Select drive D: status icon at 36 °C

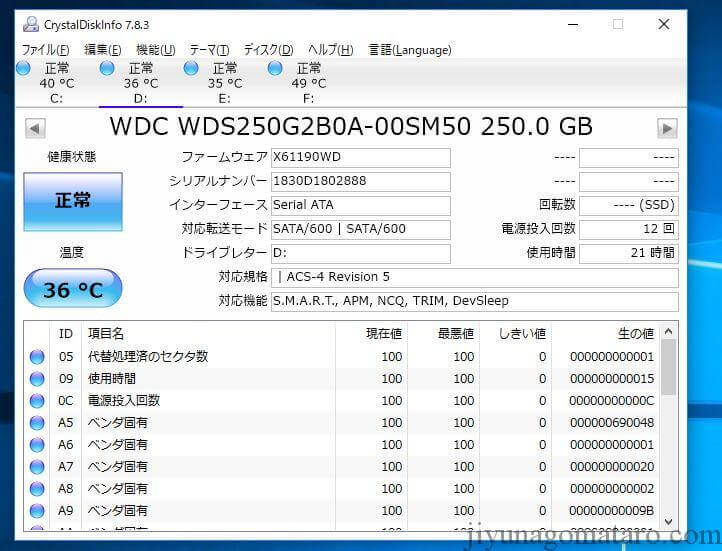coord(107,68)
